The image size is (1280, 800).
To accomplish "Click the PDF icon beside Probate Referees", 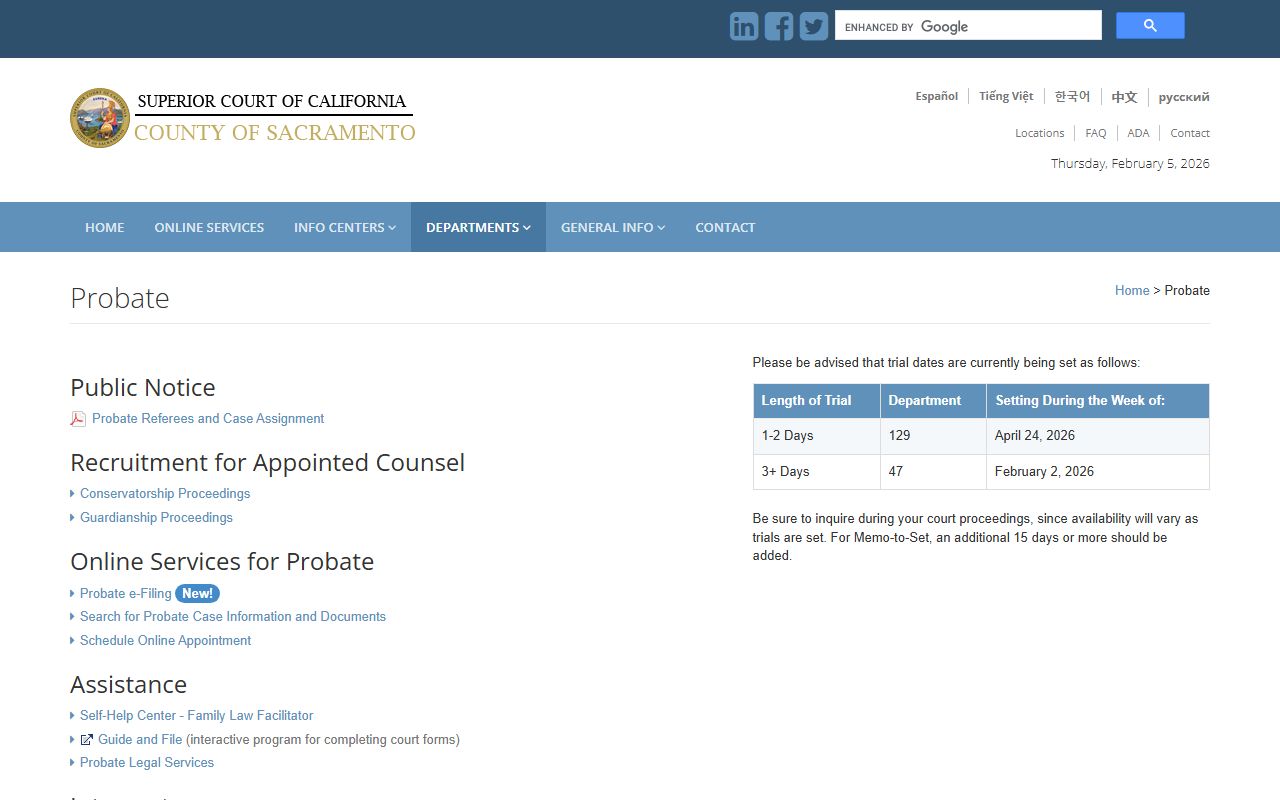I will [x=78, y=419].
